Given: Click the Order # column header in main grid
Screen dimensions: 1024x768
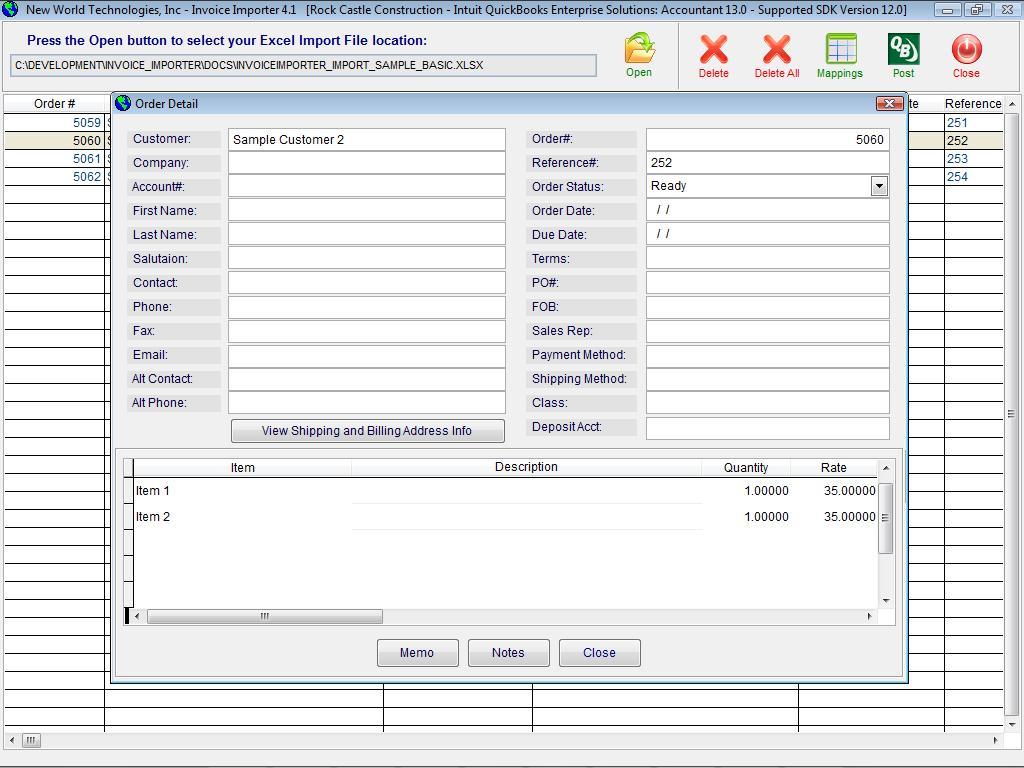Looking at the screenshot, I should (54, 104).
